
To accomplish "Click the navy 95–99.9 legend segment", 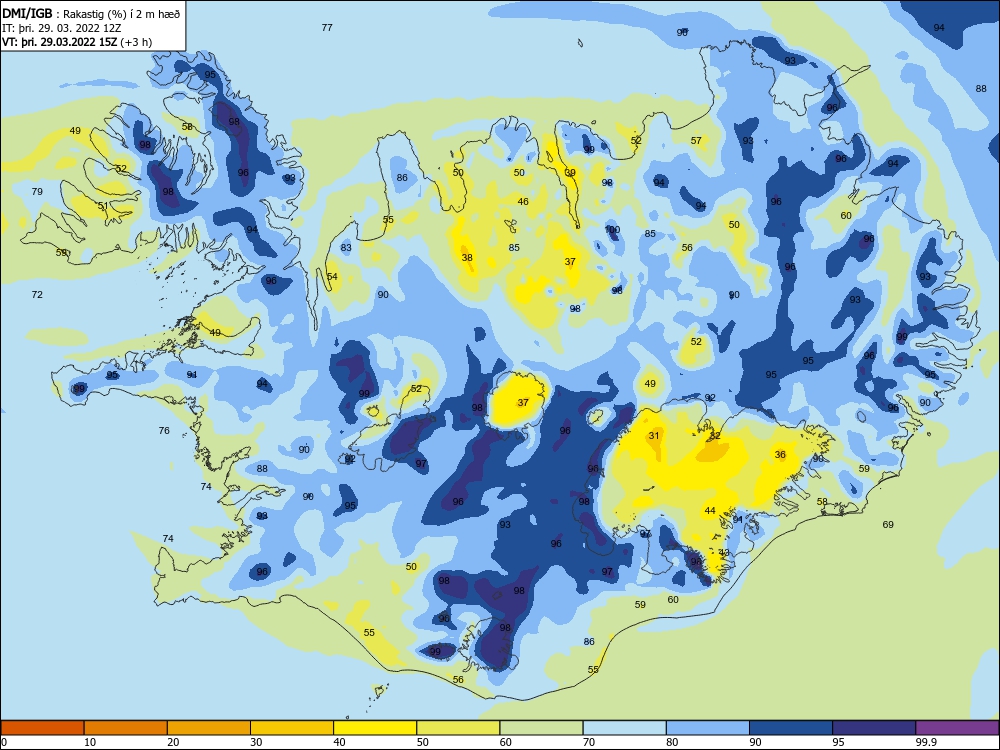I will 874,728.
